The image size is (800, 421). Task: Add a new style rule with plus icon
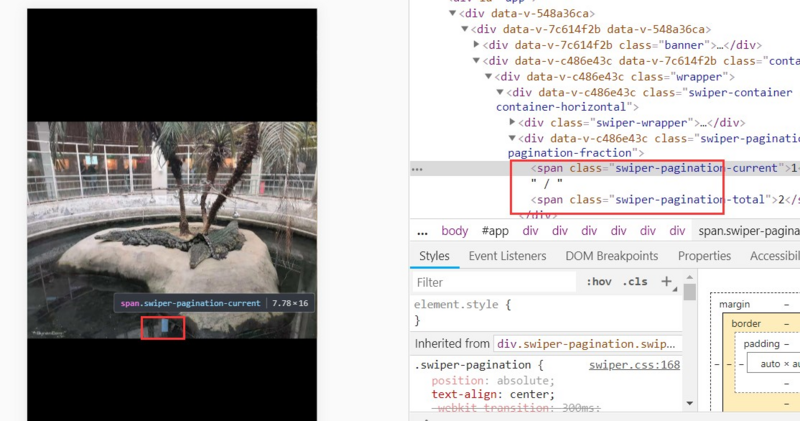click(666, 281)
